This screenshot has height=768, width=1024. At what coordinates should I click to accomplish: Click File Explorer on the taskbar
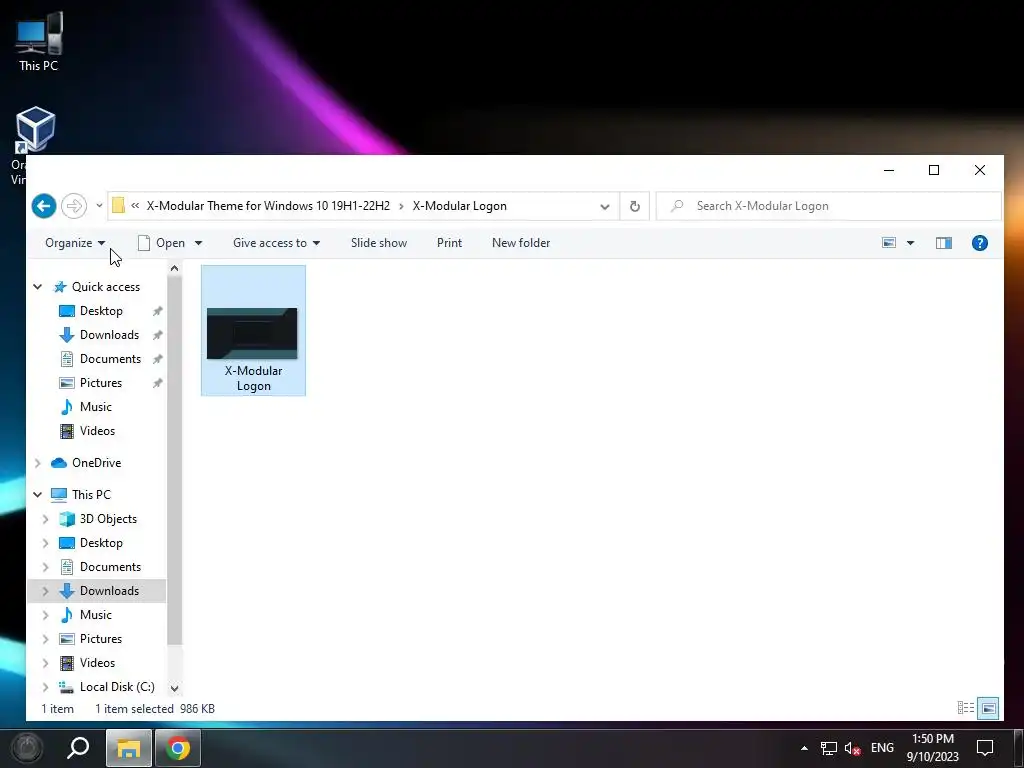[x=129, y=748]
